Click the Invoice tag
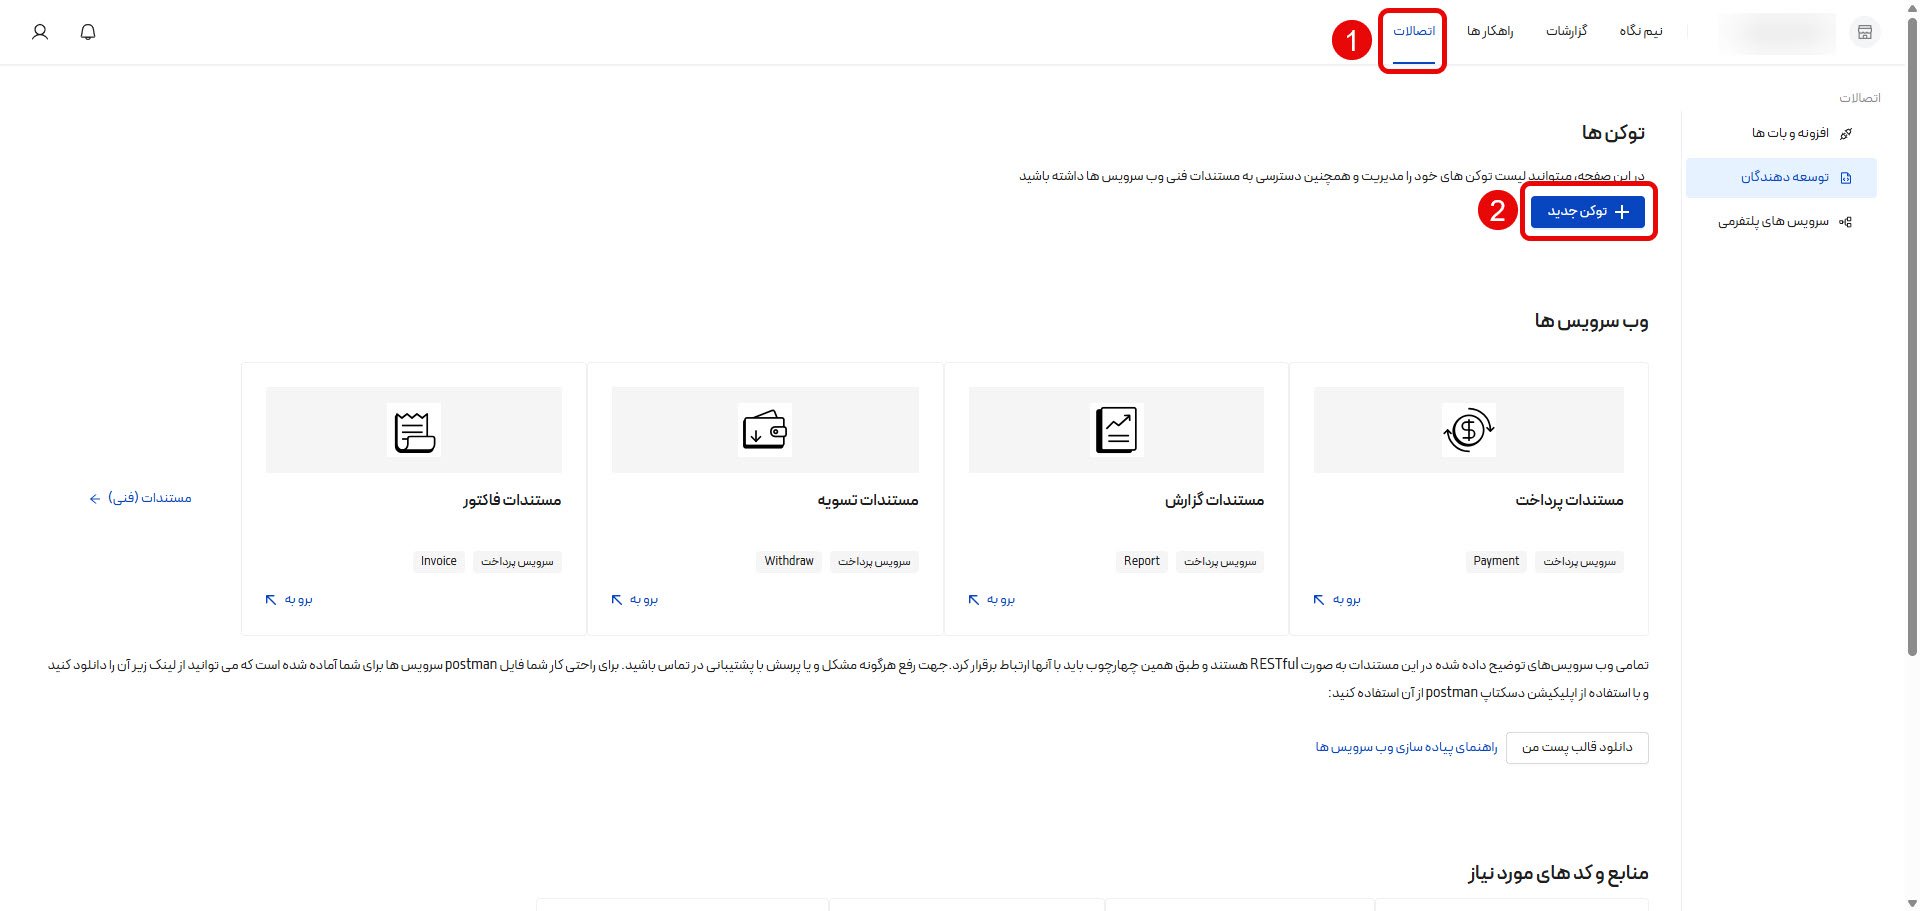1920x911 pixels. pyautogui.click(x=438, y=561)
